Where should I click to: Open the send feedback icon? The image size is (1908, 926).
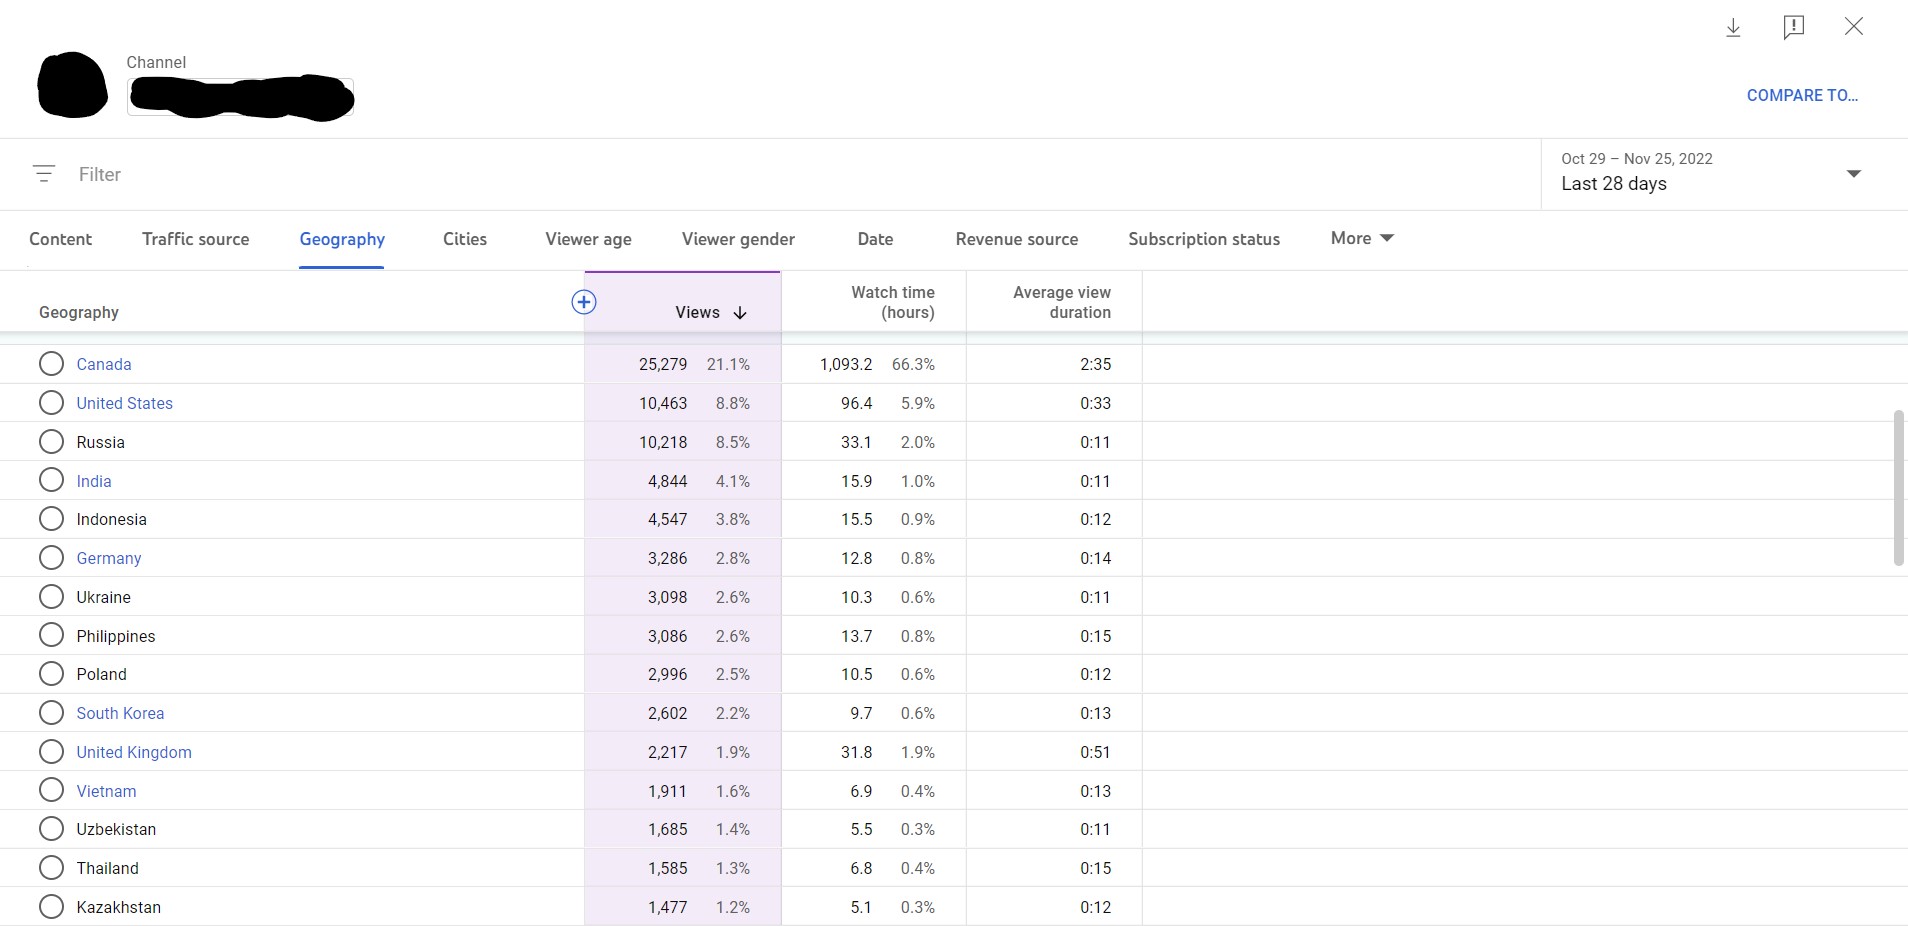1793,28
